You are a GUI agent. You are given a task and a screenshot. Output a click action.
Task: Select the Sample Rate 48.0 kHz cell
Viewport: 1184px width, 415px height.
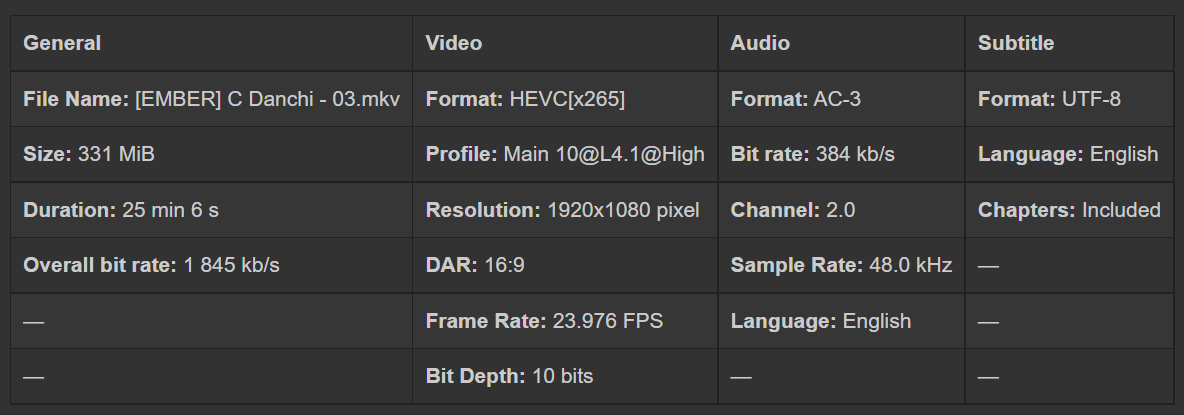tap(841, 265)
